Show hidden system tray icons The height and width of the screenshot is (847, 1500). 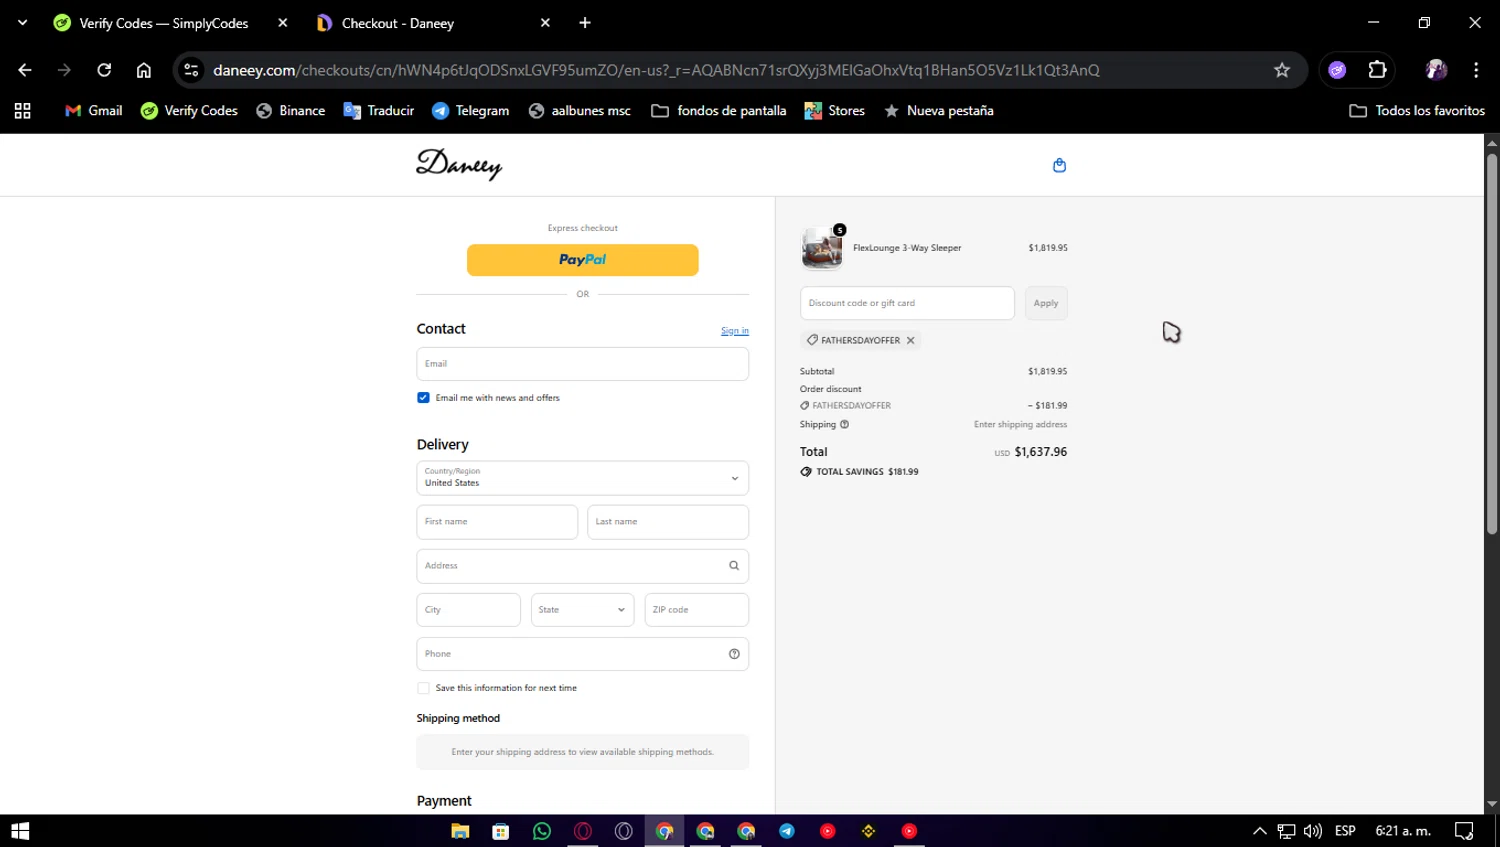[1260, 831]
